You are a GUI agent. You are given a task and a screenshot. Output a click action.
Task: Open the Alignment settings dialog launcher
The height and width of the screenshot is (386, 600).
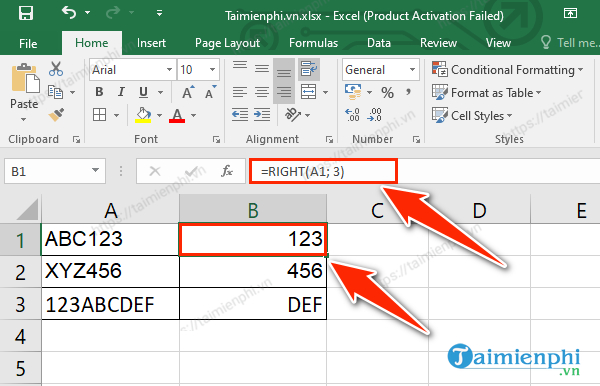tap(329, 140)
